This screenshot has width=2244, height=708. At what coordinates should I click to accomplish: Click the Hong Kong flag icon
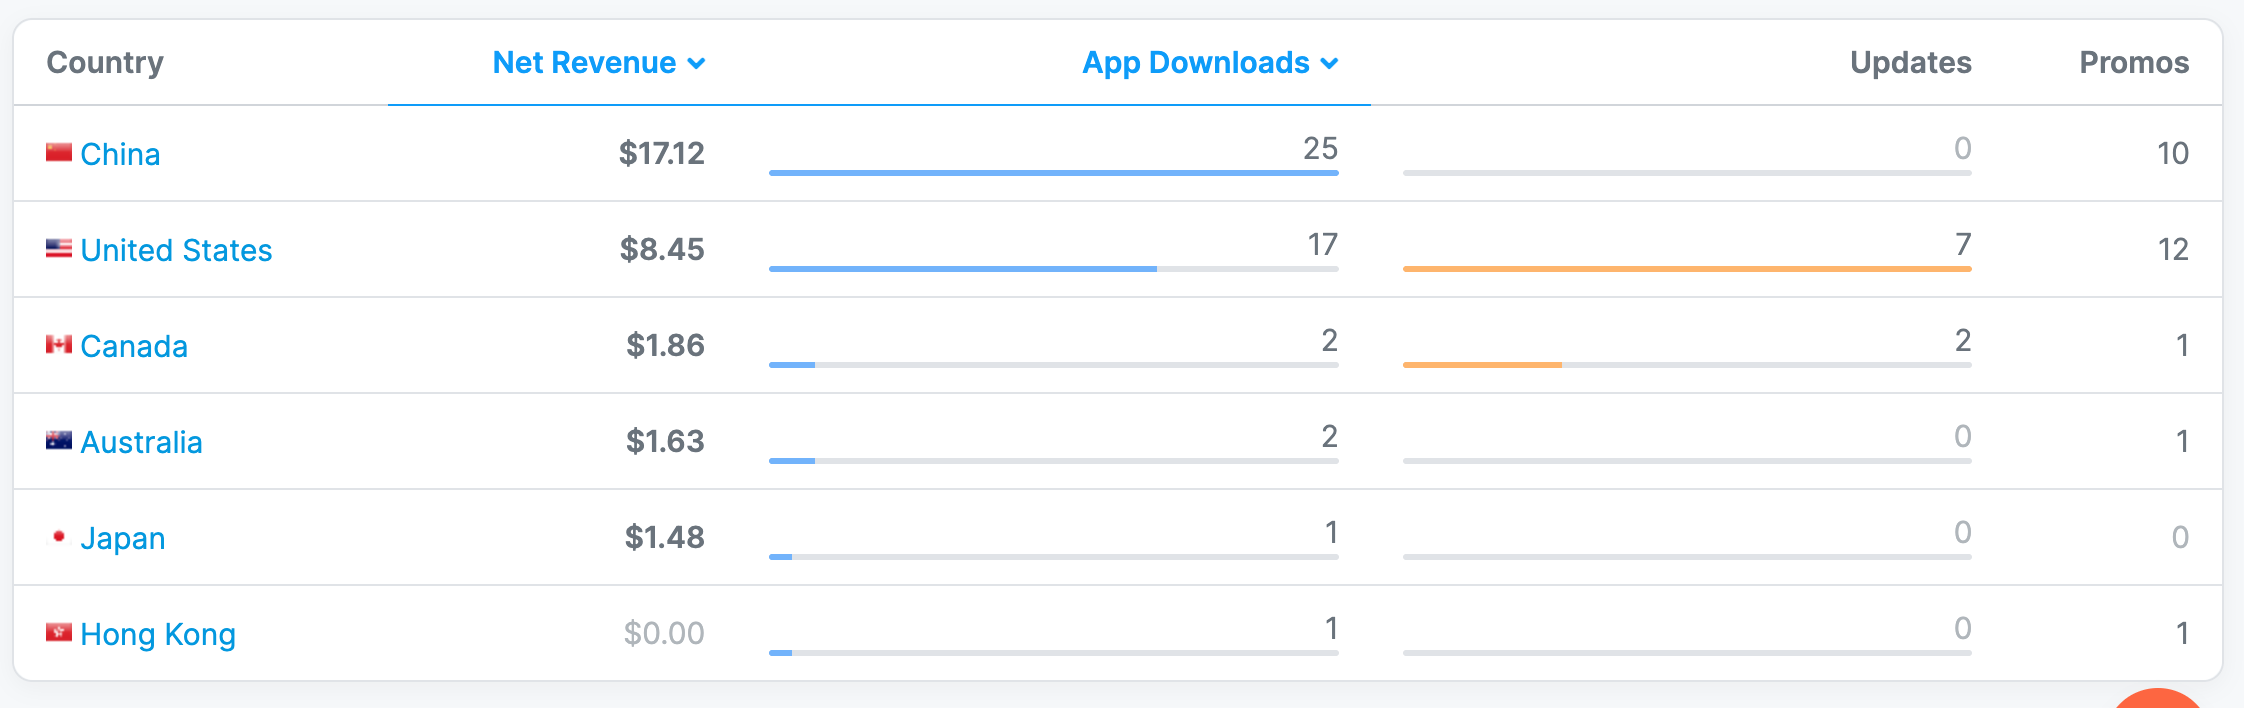click(58, 633)
